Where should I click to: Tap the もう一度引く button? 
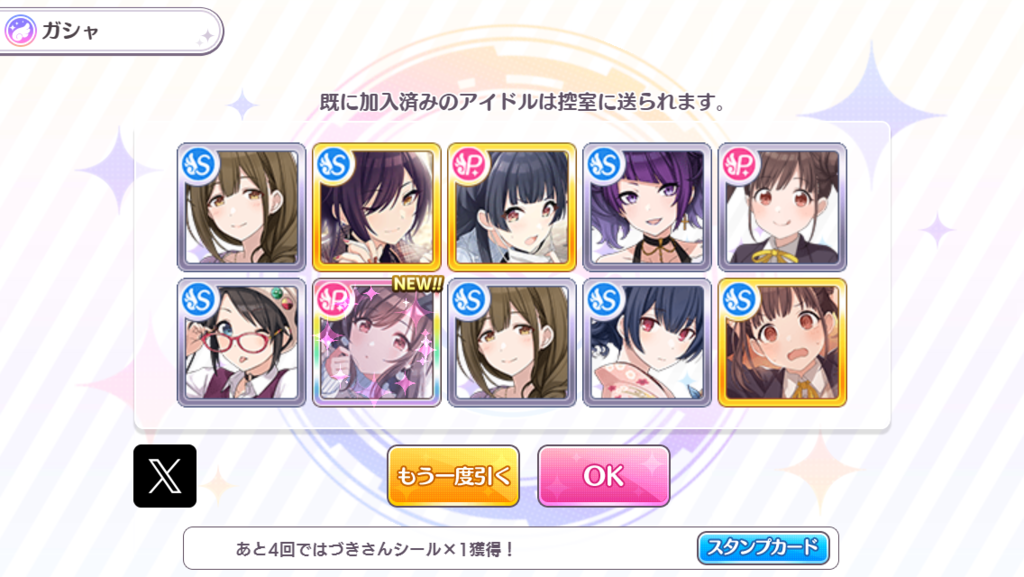[453, 476]
